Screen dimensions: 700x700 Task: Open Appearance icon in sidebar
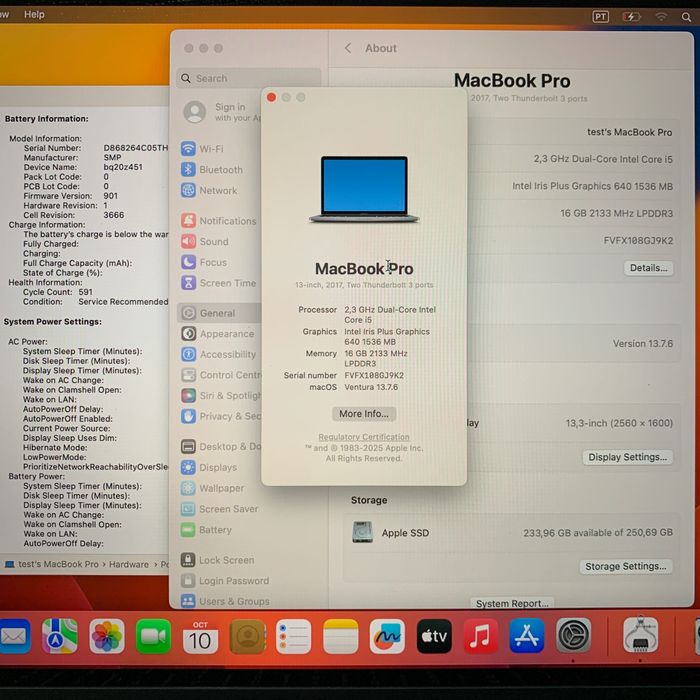tap(188, 333)
